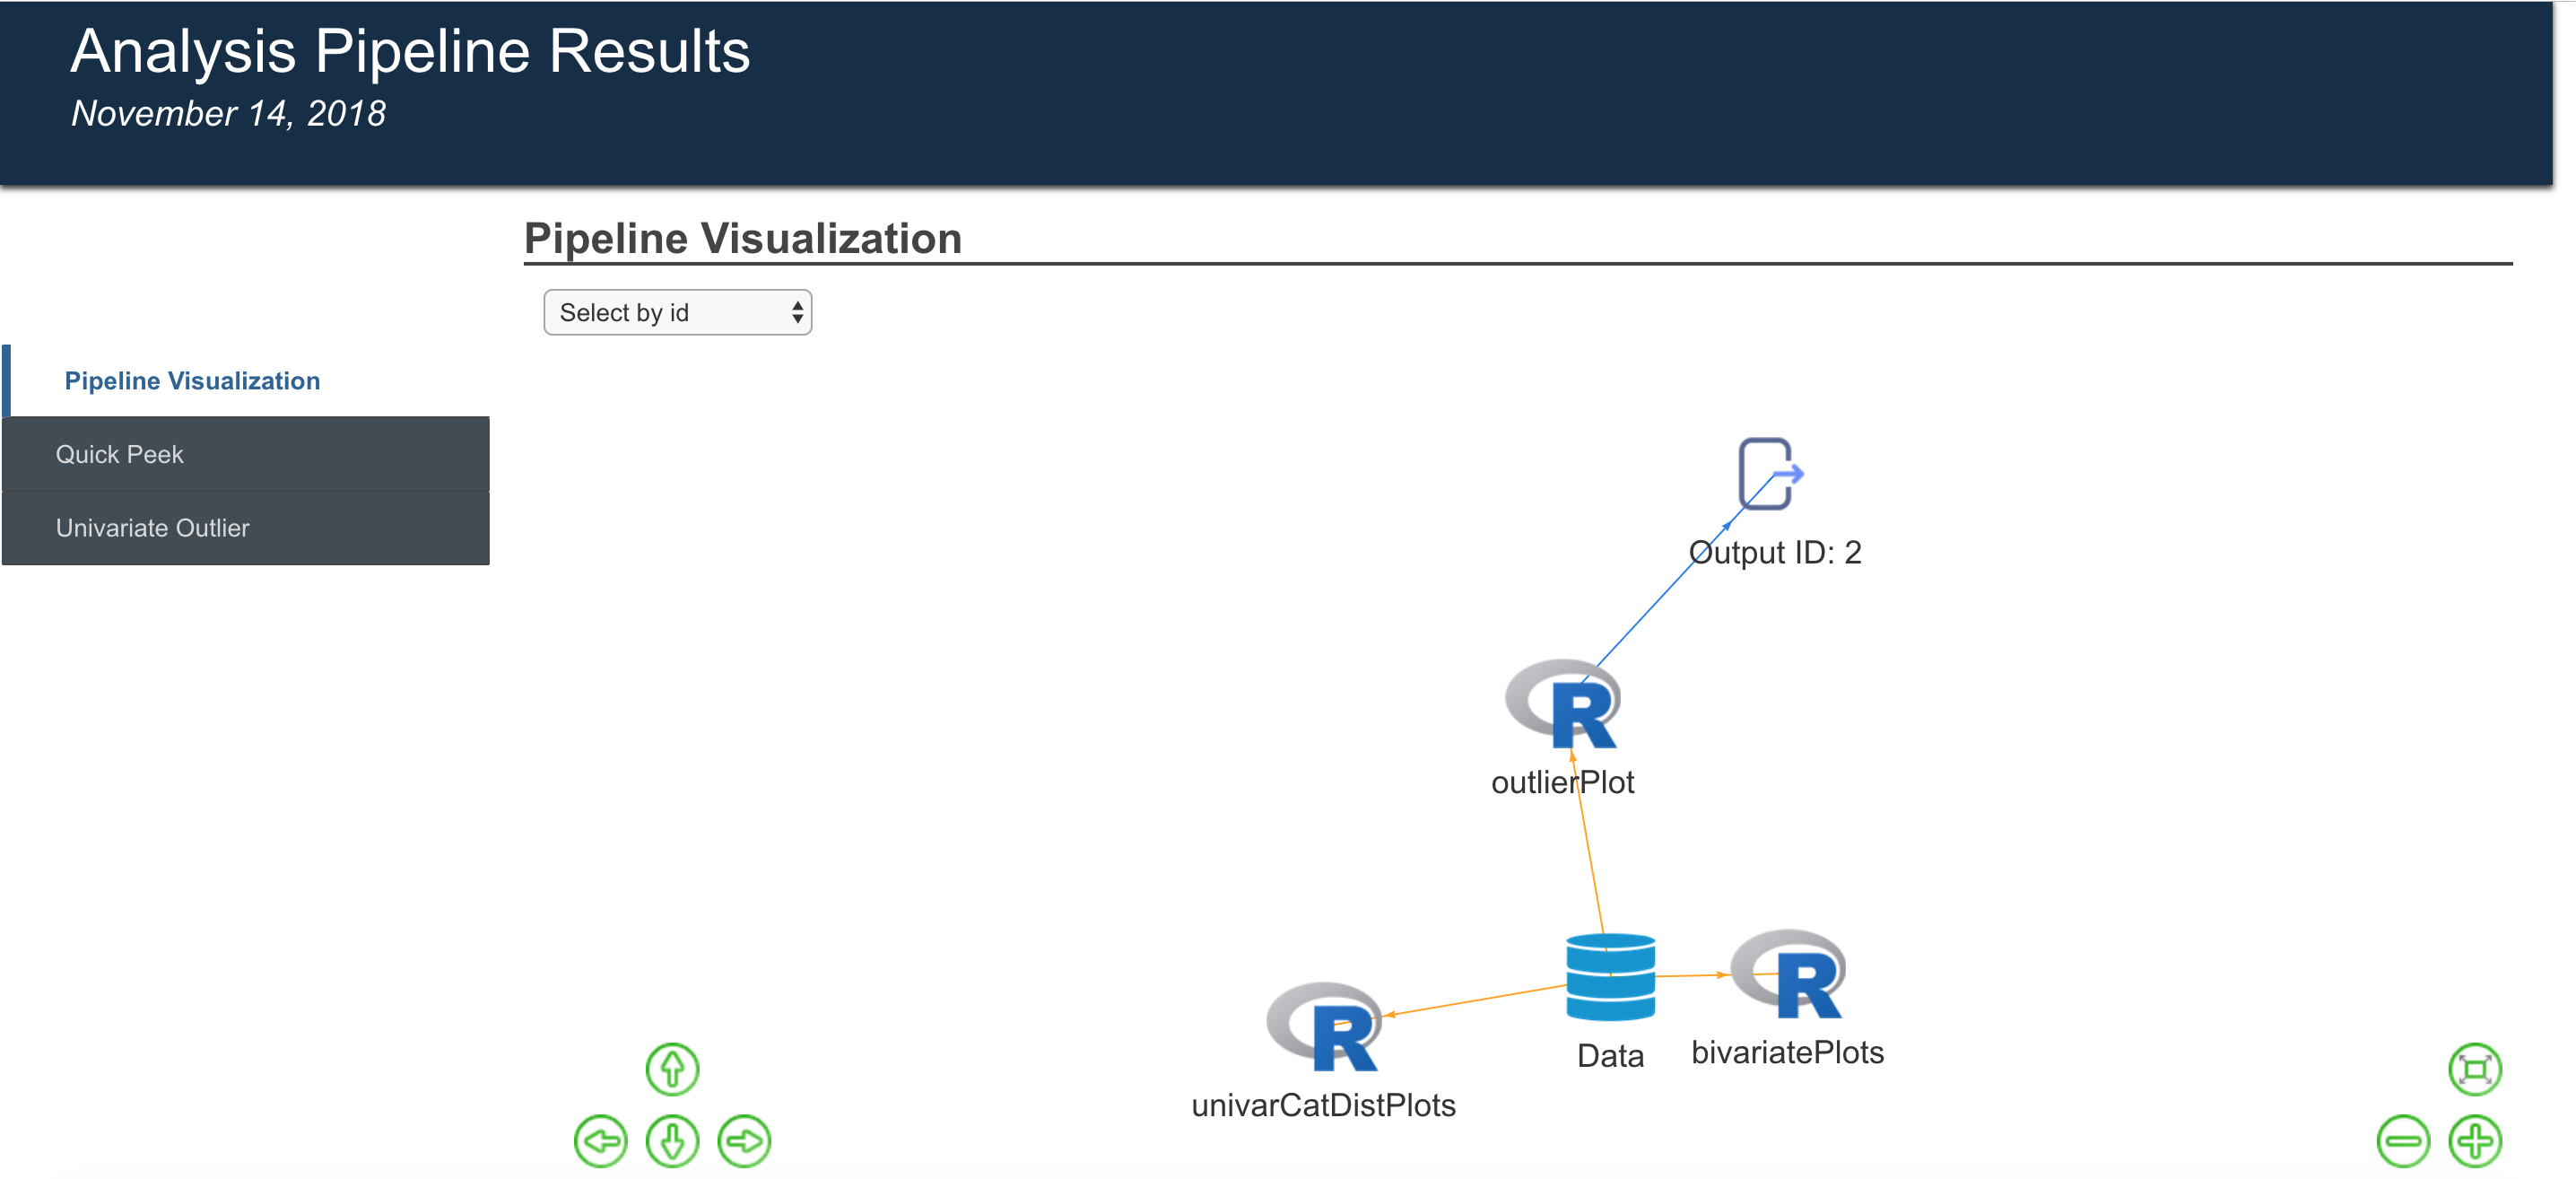Click the orange edge from Data to outlierPlot

pyautogui.click(x=1590, y=850)
